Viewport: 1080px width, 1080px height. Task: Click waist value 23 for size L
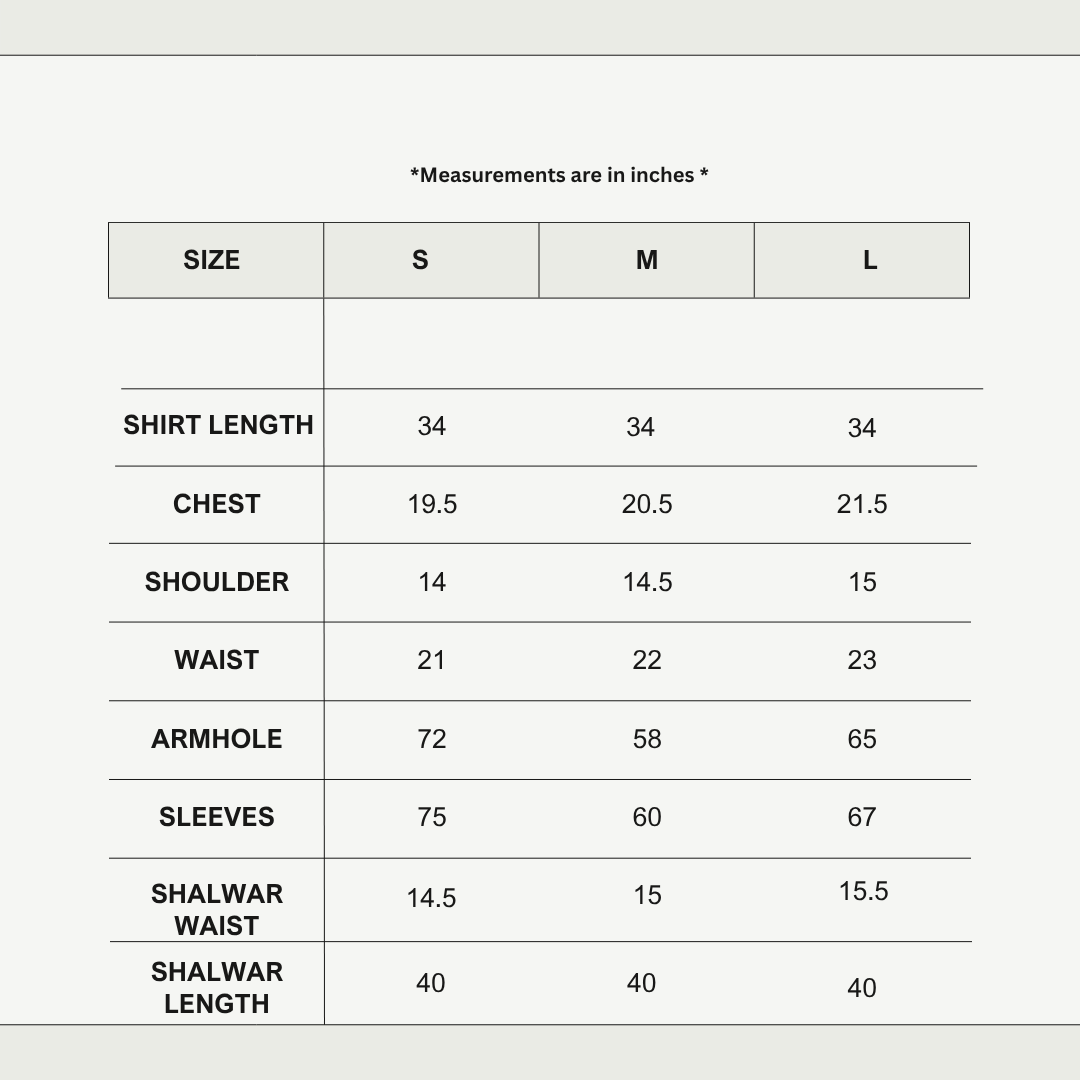[x=862, y=660]
